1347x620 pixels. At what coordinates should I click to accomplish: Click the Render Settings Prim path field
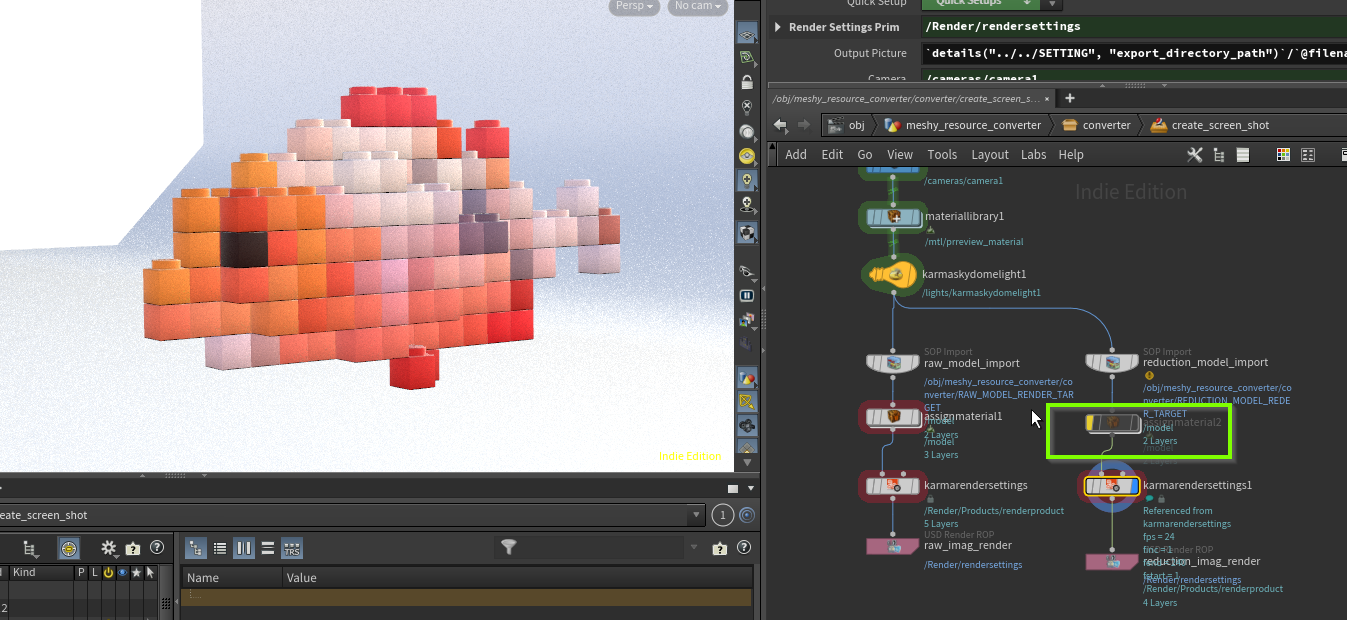pyautogui.click(x=1134, y=27)
